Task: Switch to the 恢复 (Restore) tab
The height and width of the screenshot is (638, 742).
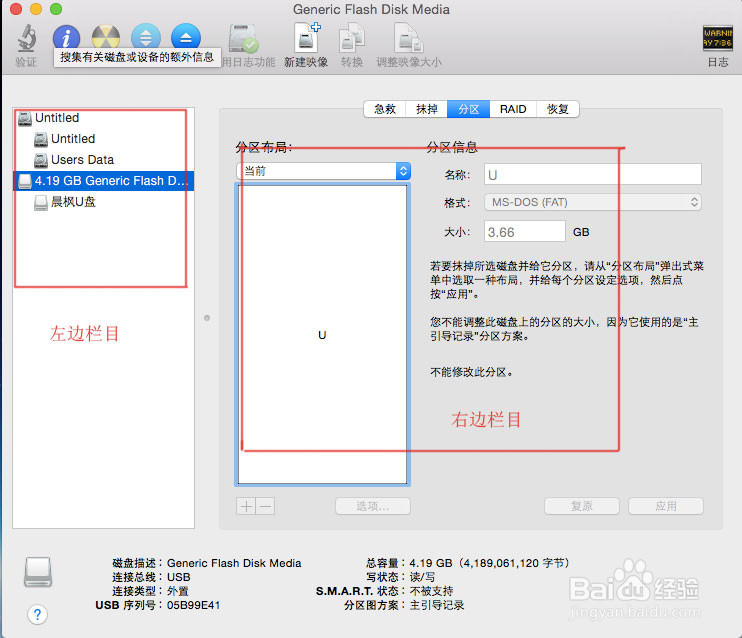Action: 557,109
